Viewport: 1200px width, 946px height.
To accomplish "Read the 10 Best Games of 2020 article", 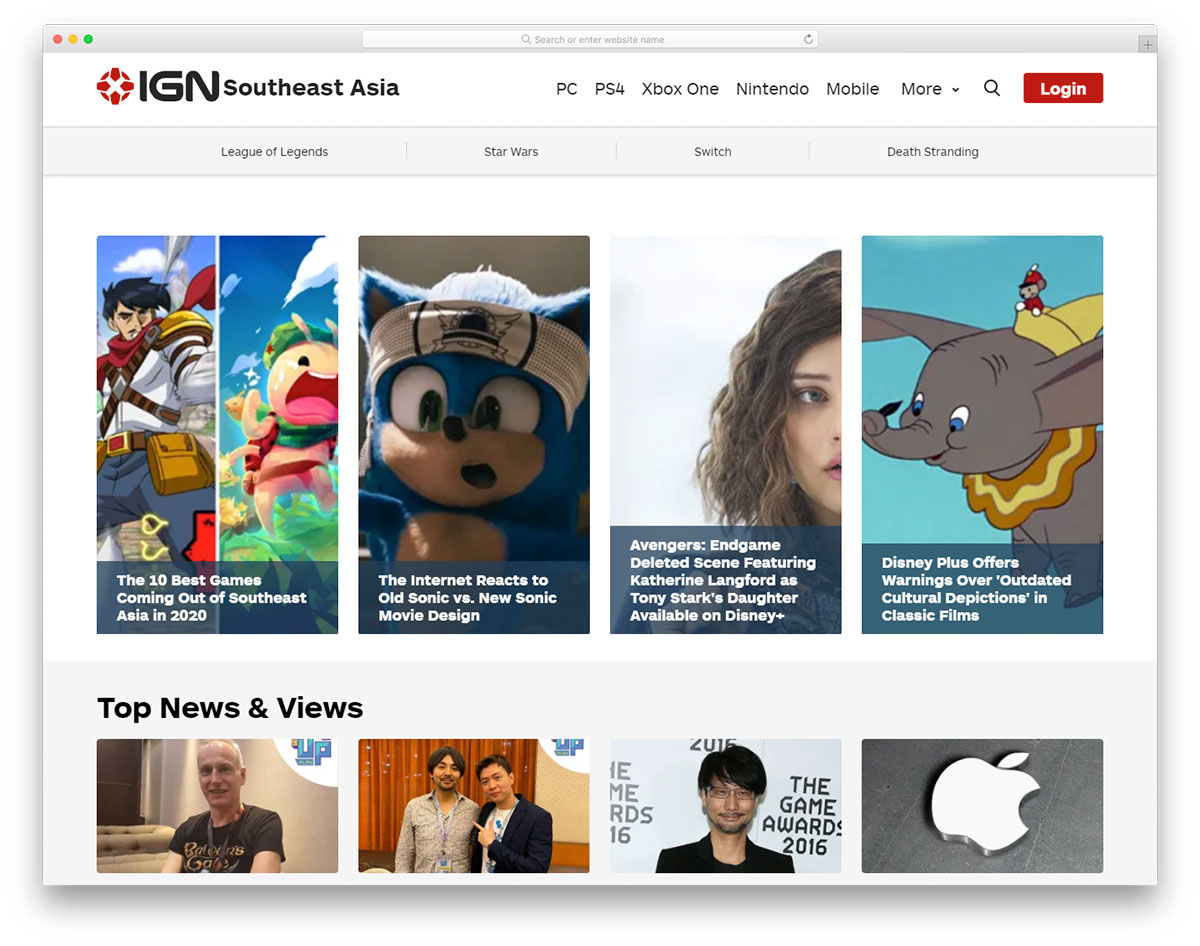I will (217, 433).
